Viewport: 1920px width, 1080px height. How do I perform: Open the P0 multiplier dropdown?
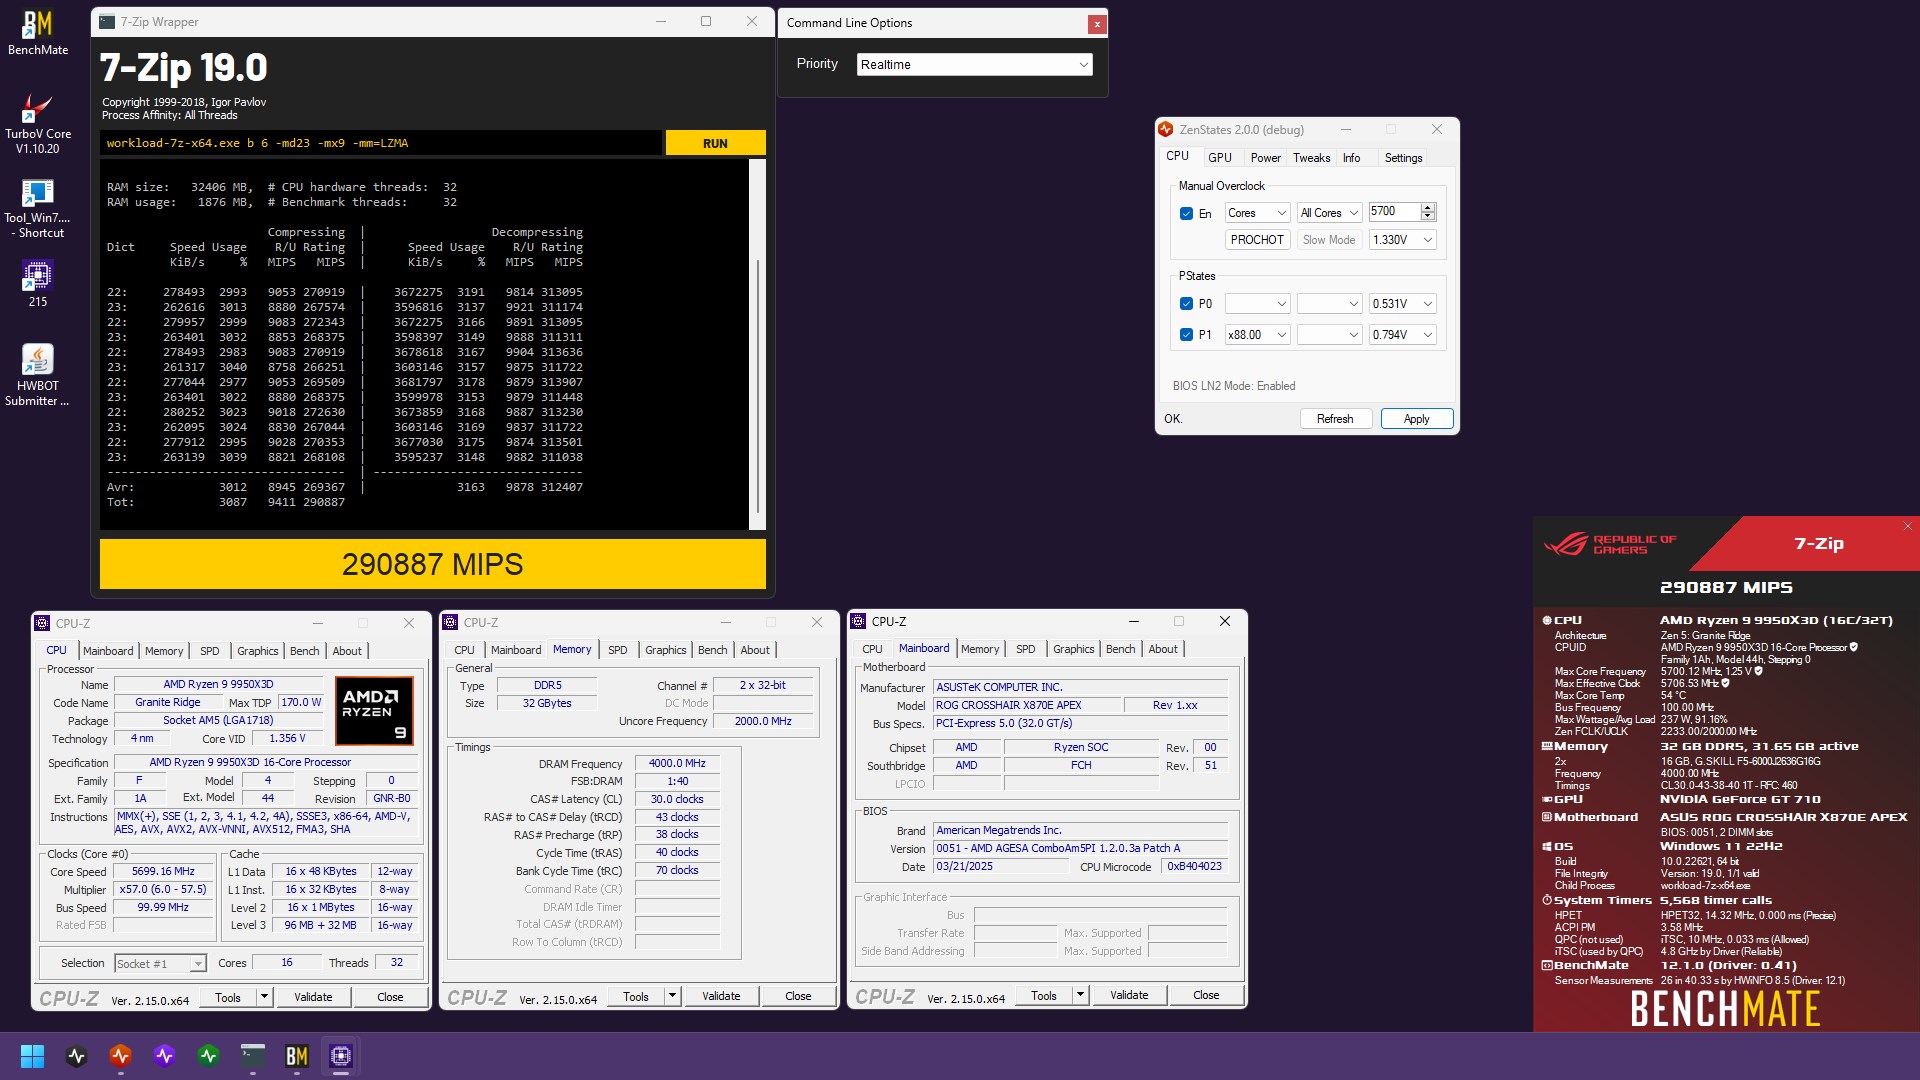click(x=1257, y=304)
